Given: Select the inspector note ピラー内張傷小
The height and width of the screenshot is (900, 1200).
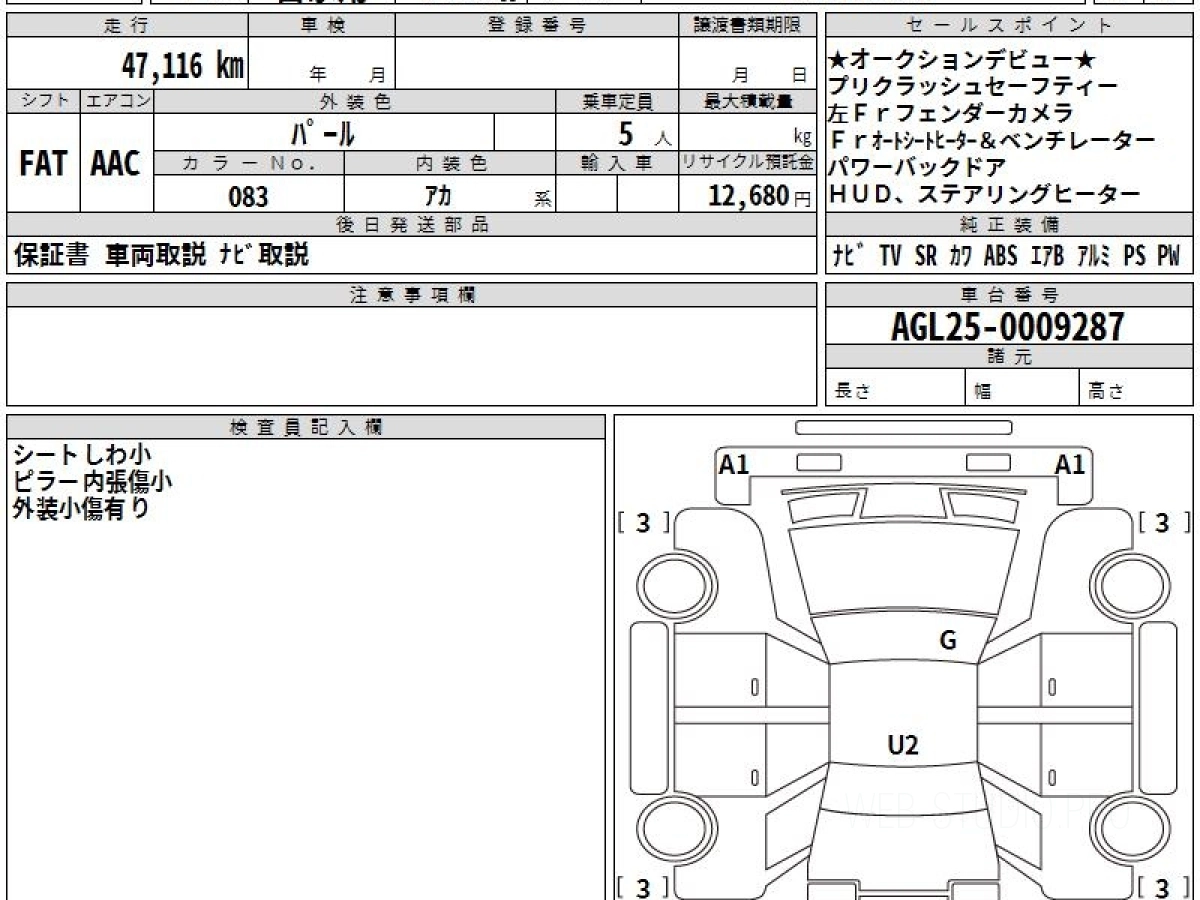Looking at the screenshot, I should coord(93,481).
